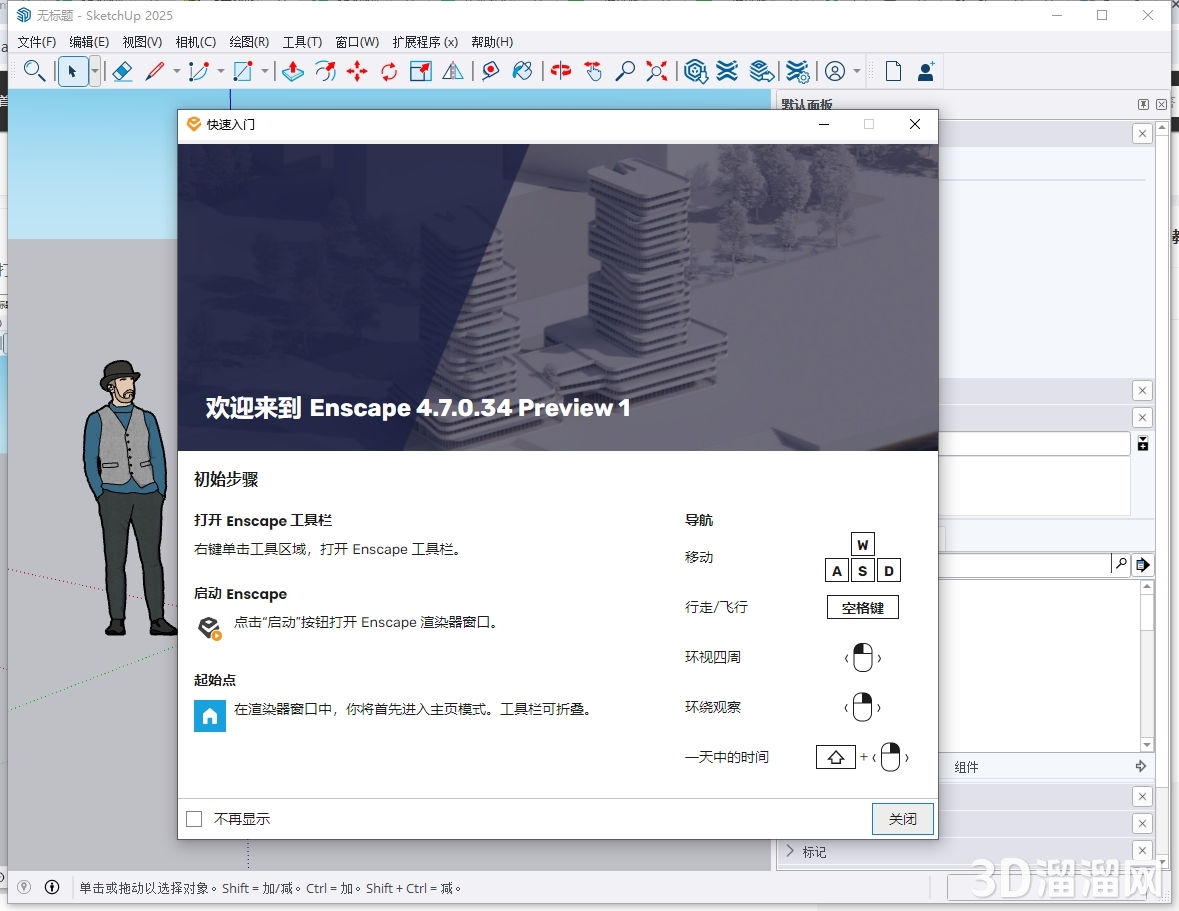Image resolution: width=1179 pixels, height=911 pixels.
Task: Open the Line tool dropdown arrow
Action: (177, 71)
